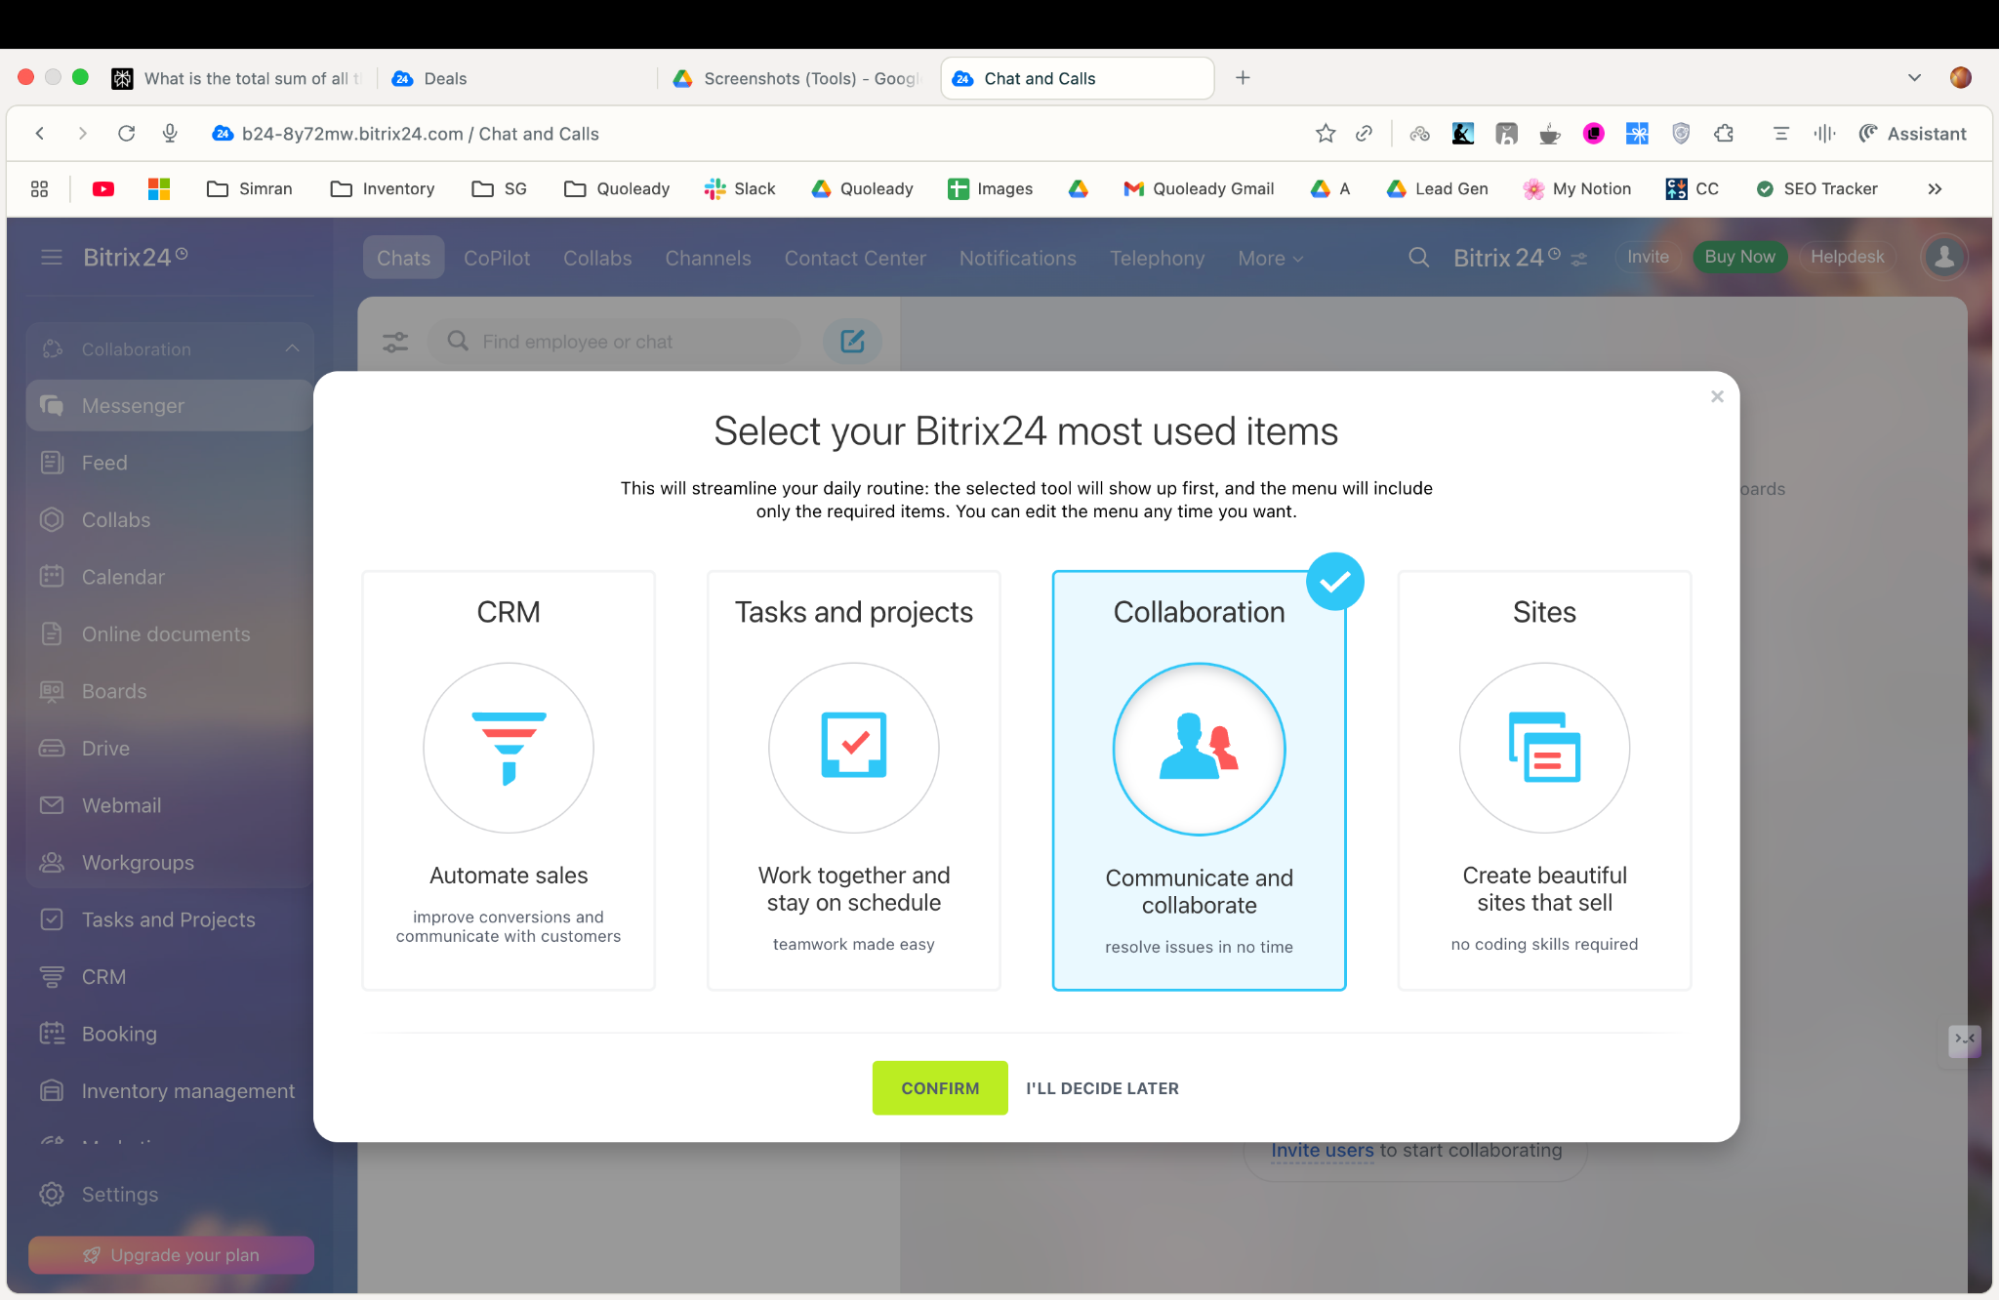Image resolution: width=1999 pixels, height=1301 pixels.
Task: Switch to the Deals browser tab
Action: [444, 78]
